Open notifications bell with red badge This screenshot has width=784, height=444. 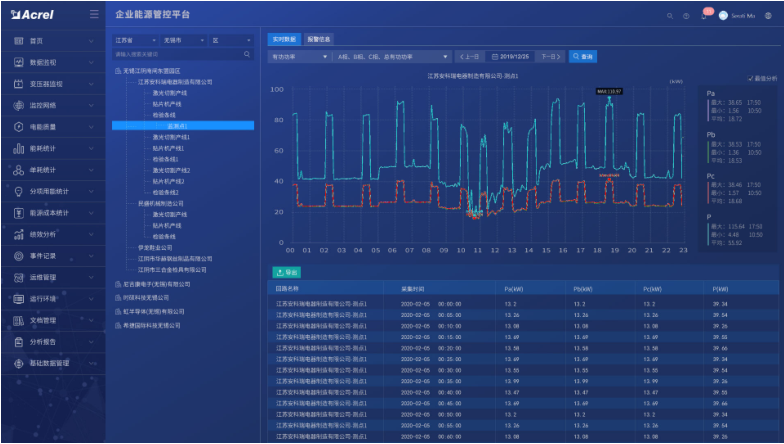point(704,15)
